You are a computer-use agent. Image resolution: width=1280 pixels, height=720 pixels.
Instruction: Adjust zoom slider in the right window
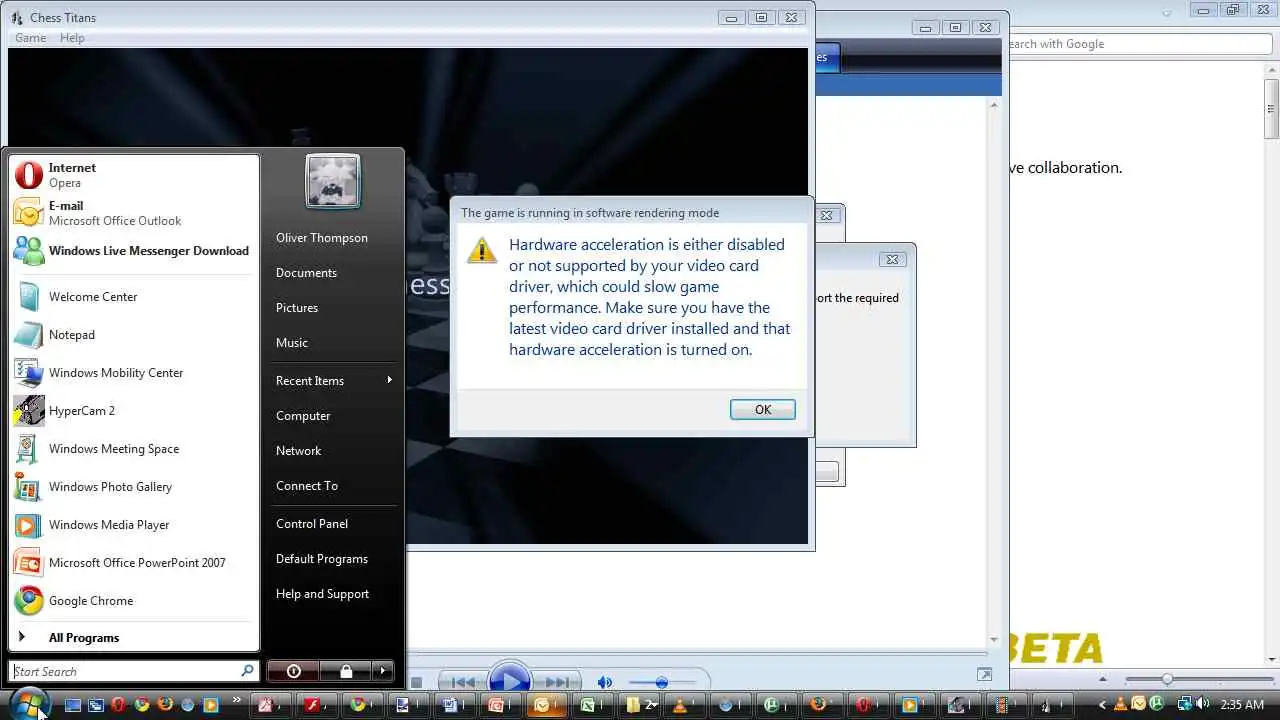(x=1166, y=679)
